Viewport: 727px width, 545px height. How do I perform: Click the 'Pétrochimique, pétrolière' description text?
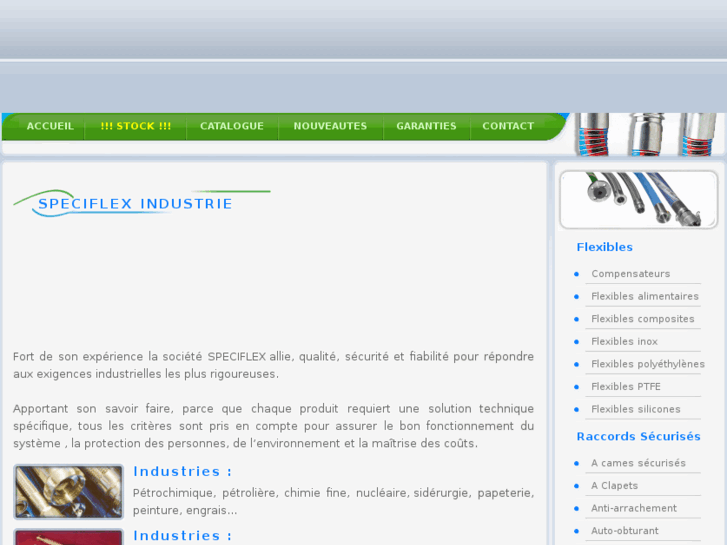[333, 501]
